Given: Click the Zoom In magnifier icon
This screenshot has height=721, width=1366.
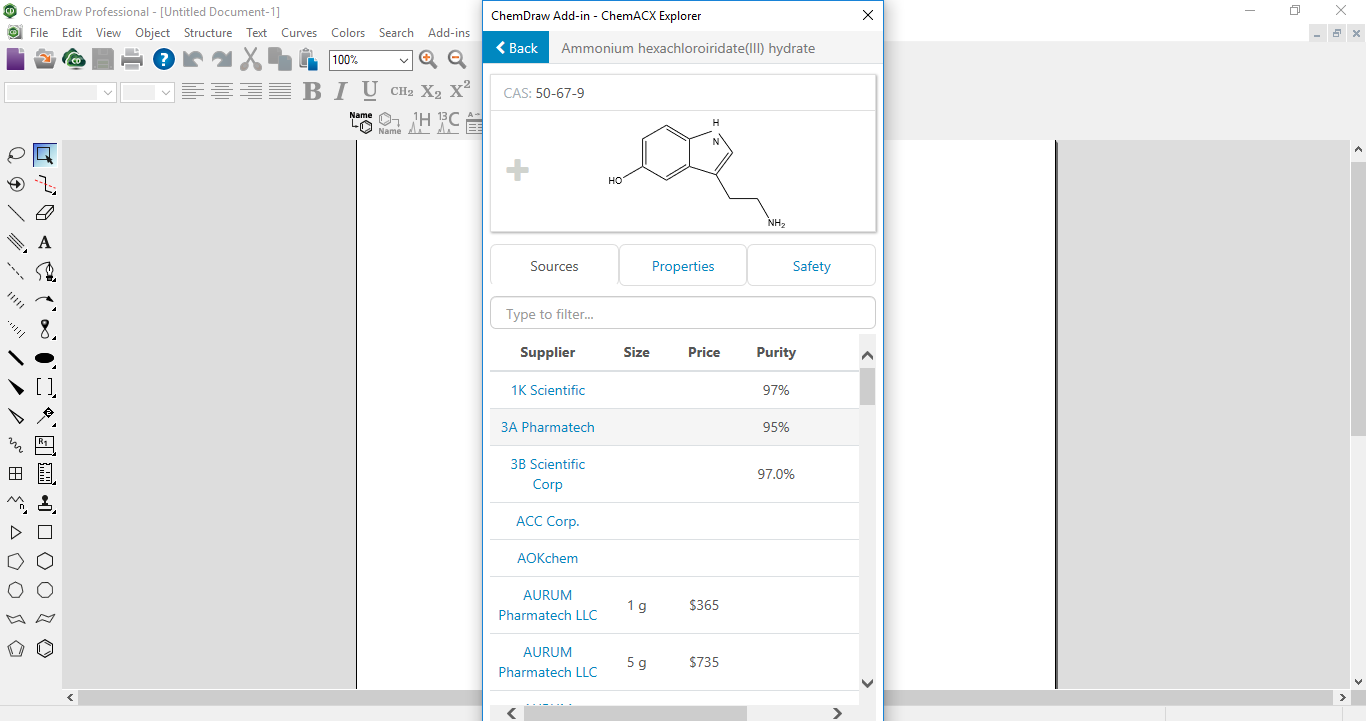Looking at the screenshot, I should (428, 60).
